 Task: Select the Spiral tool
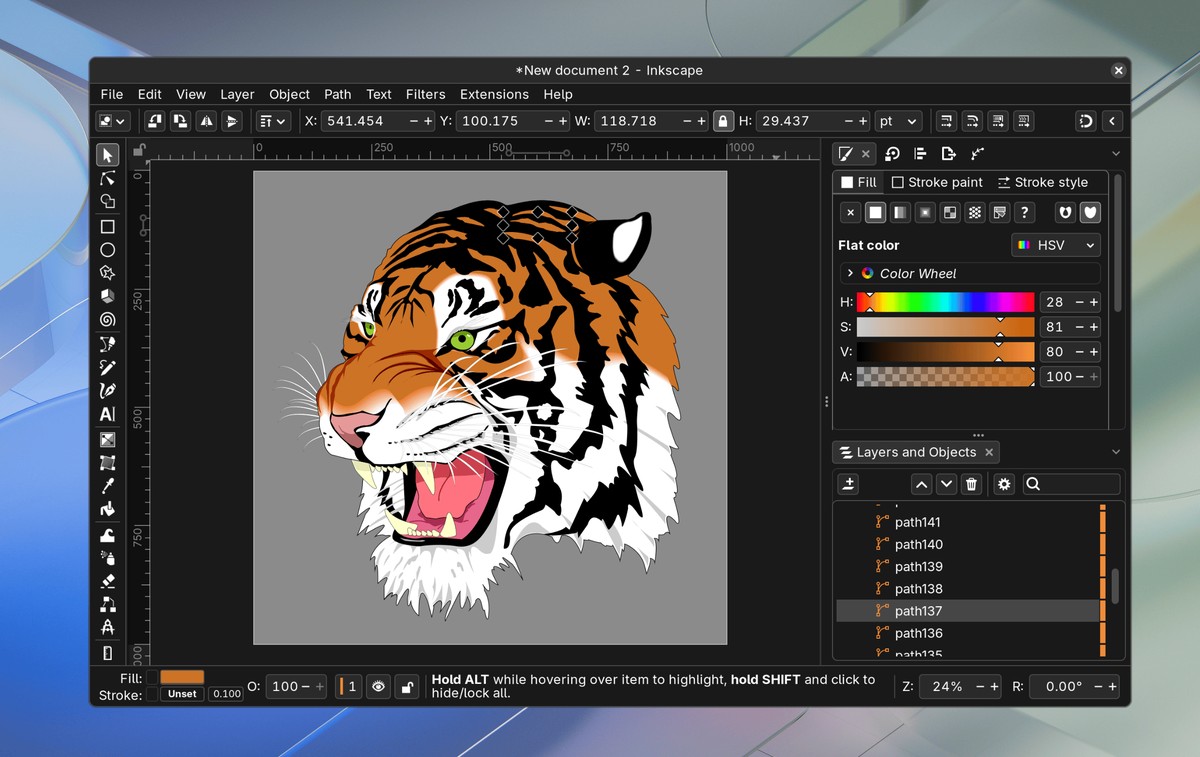(107, 320)
